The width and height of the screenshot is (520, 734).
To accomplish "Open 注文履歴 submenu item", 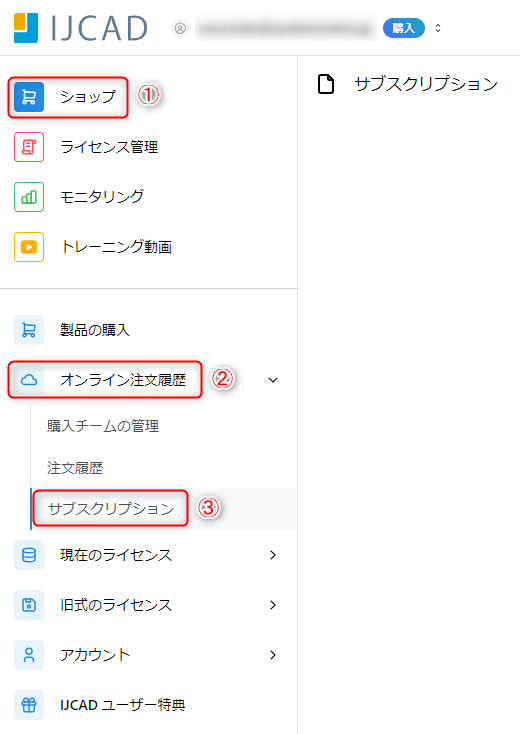I will click(75, 468).
